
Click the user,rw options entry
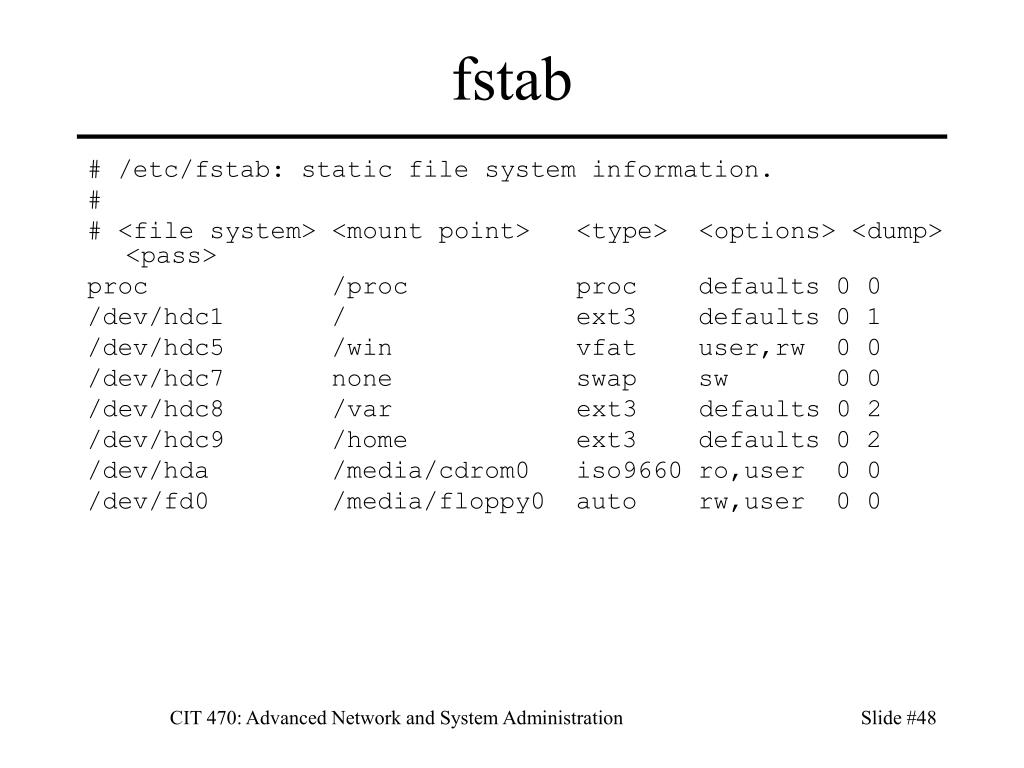752,348
